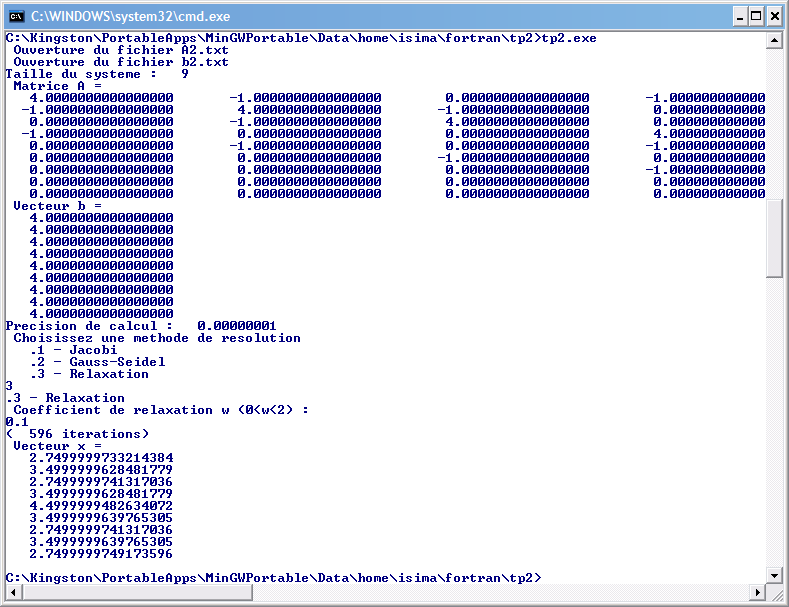Click the horizontal scrollbar left arrow
The height and width of the screenshot is (607, 789).
13,592
